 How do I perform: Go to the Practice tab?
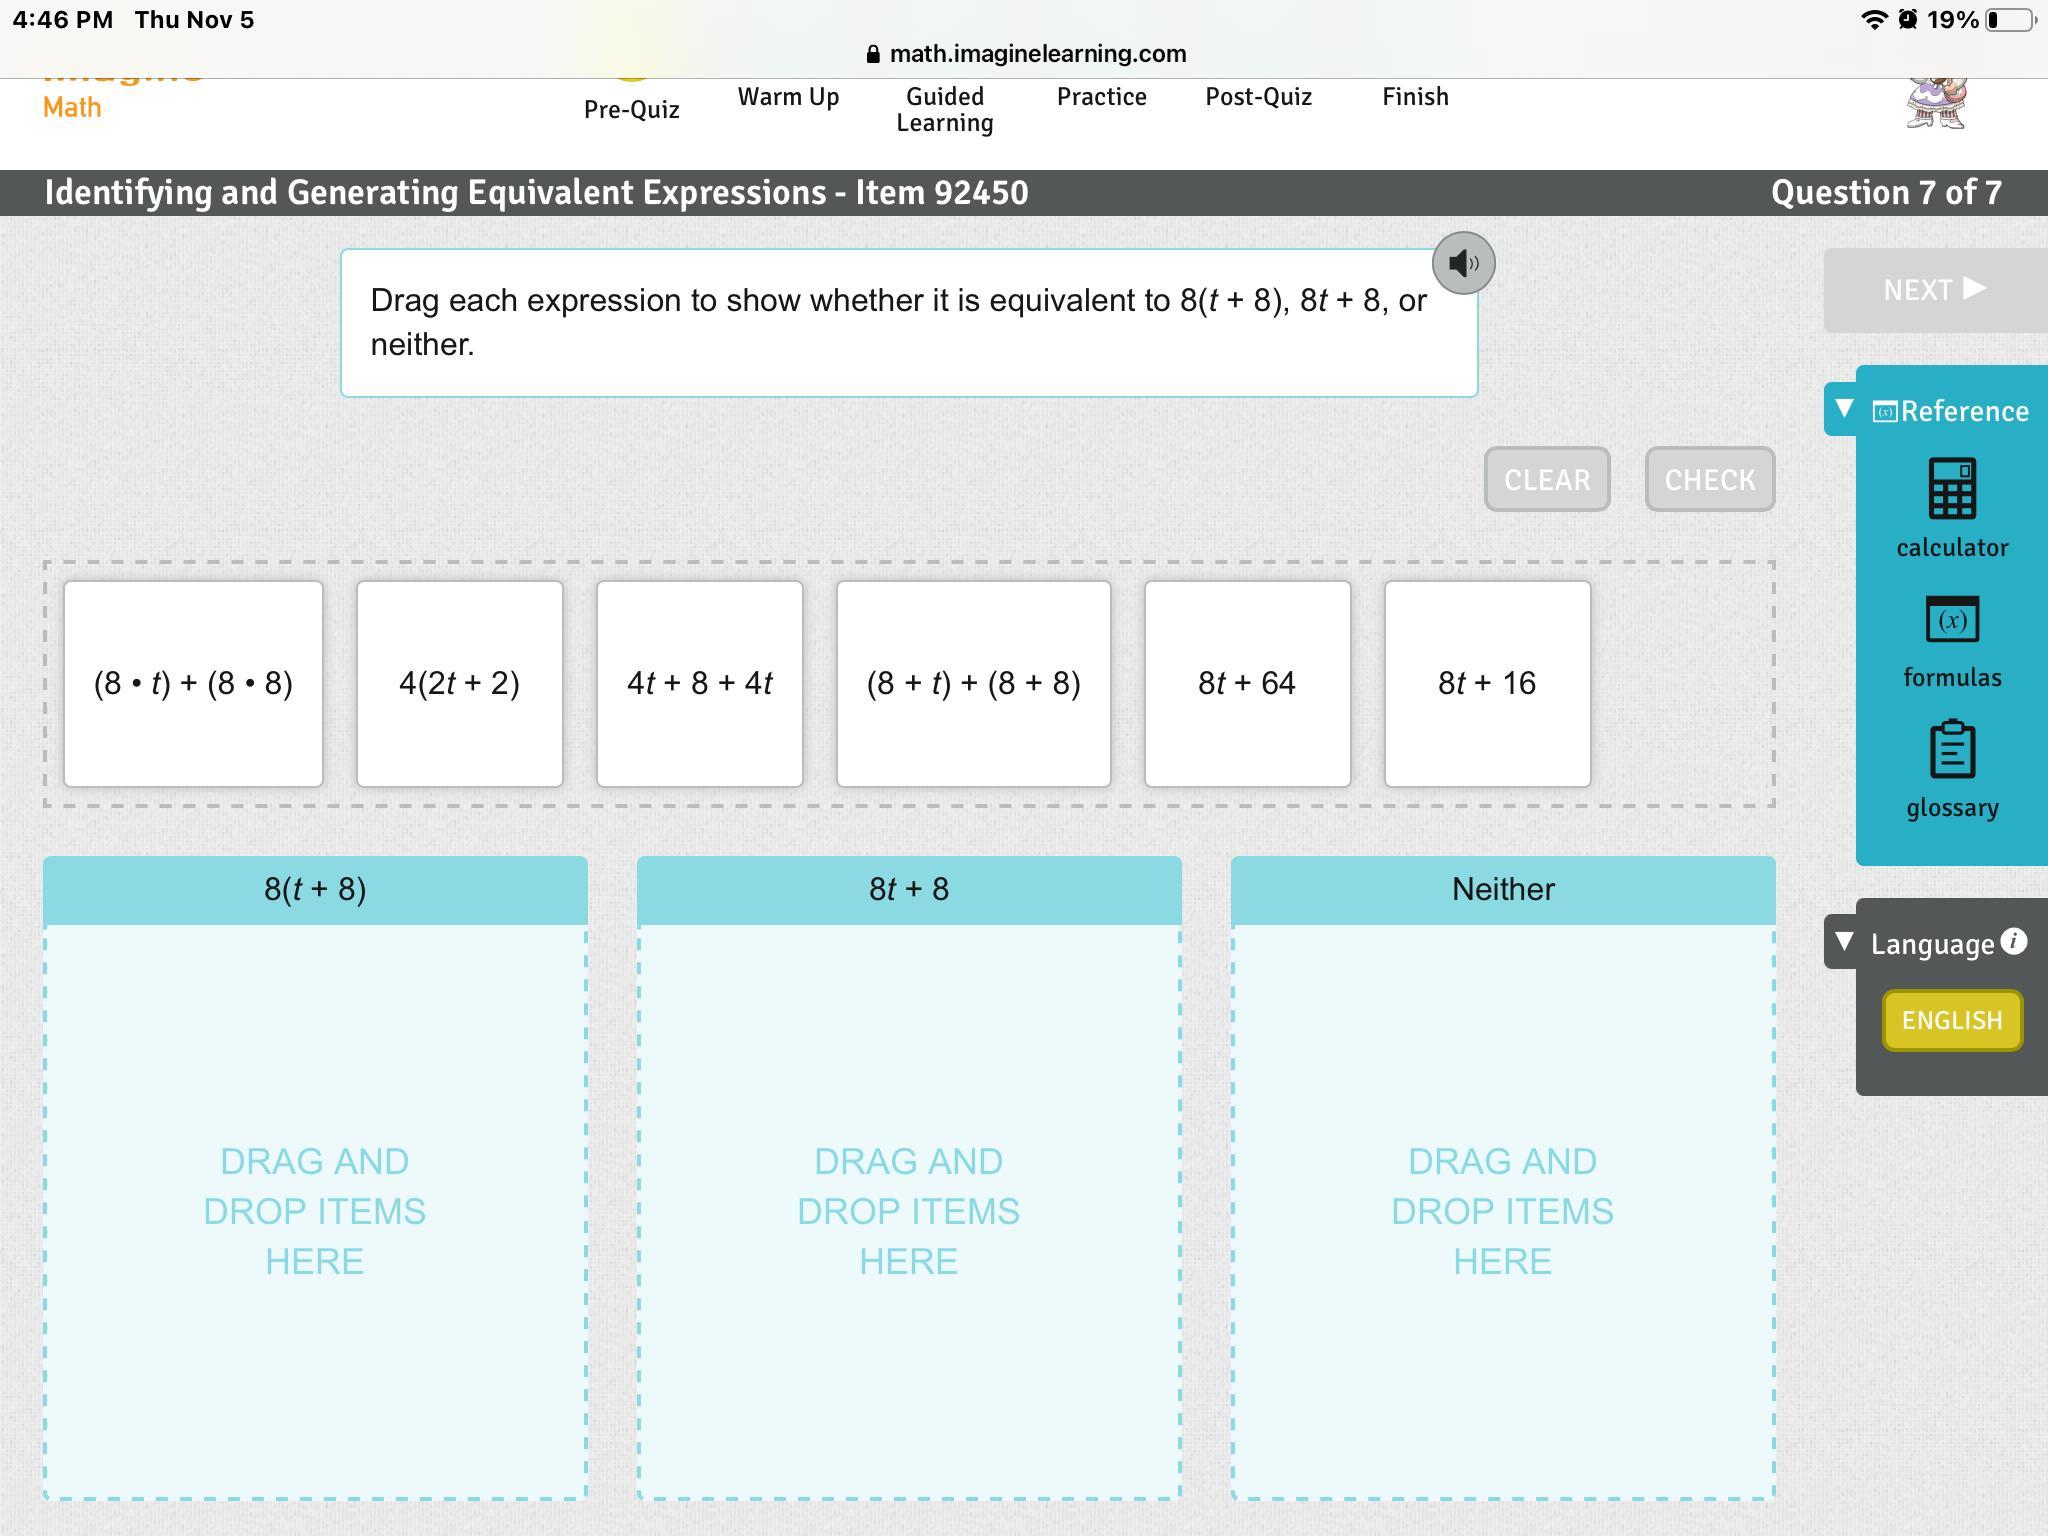(1101, 97)
